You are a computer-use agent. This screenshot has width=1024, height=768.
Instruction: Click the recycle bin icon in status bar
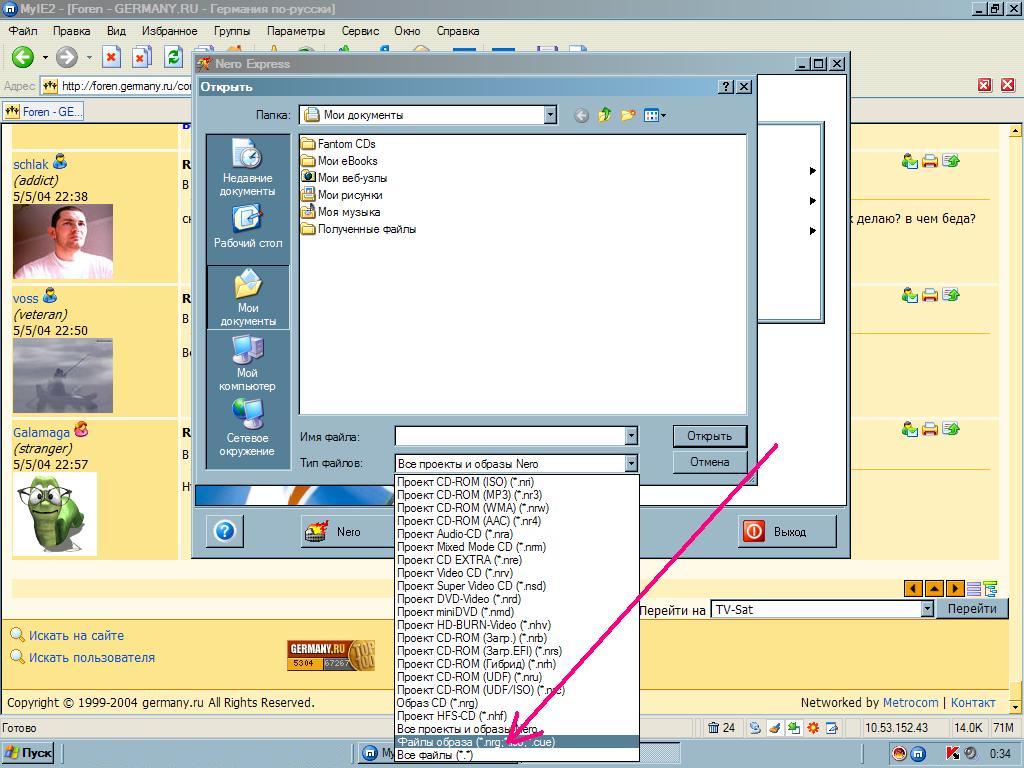pyautogui.click(x=714, y=728)
